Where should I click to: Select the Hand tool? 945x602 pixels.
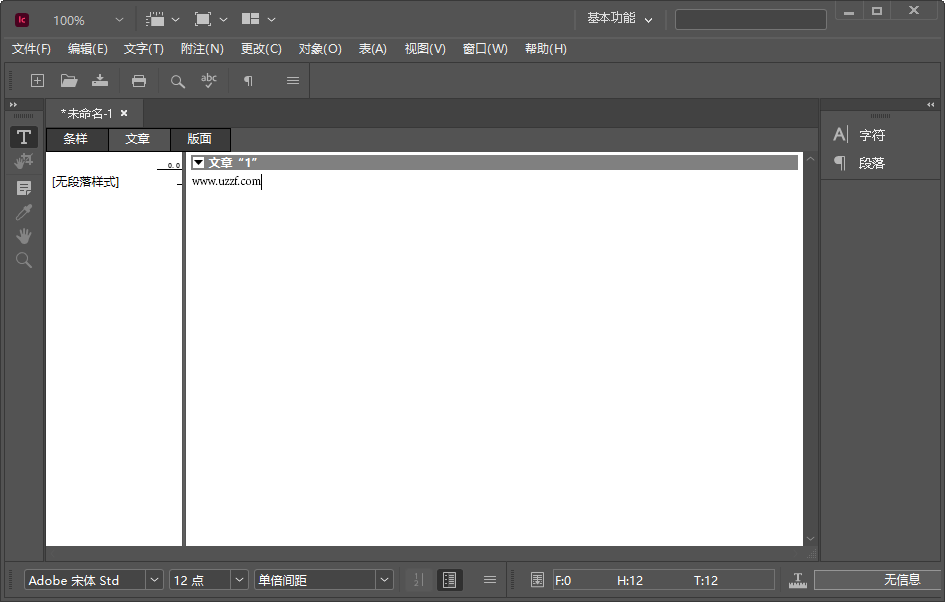tap(23, 236)
